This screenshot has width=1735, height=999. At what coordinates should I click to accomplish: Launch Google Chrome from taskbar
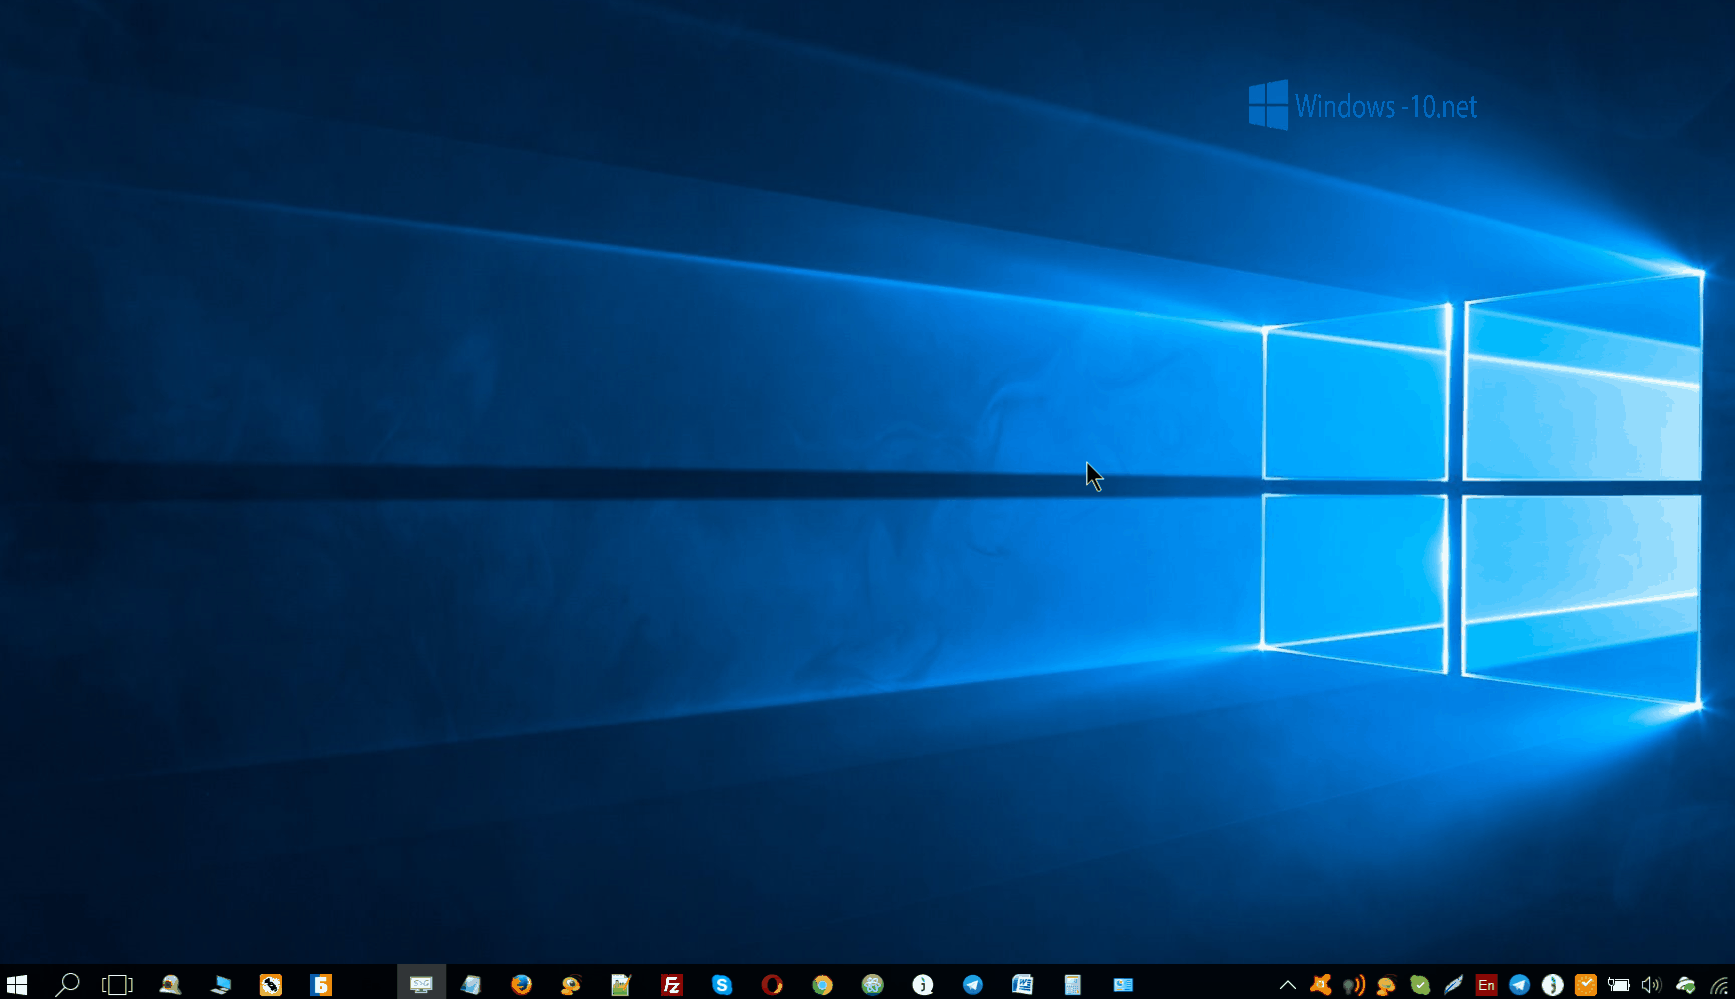point(822,985)
